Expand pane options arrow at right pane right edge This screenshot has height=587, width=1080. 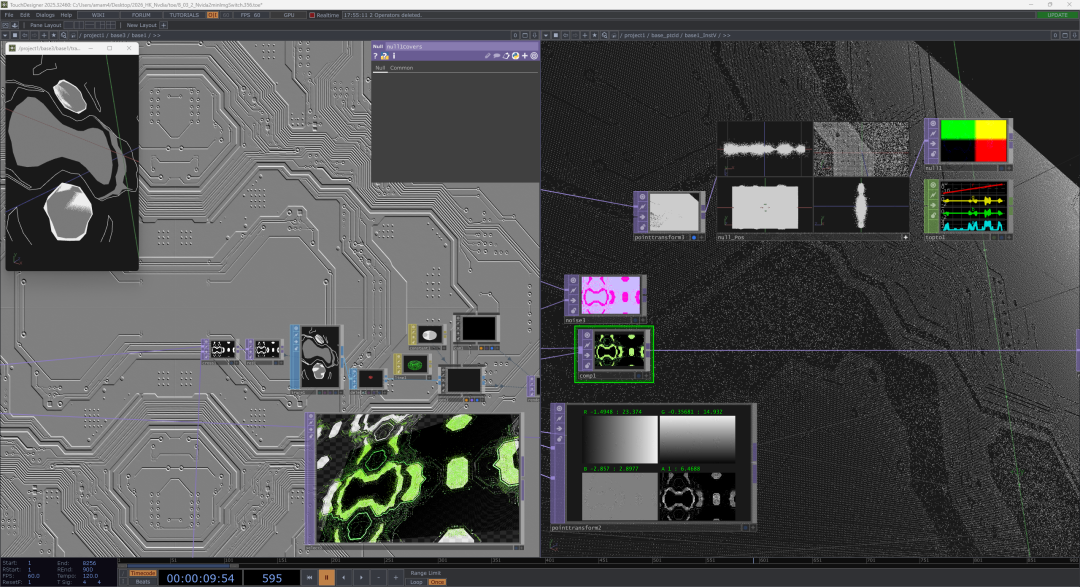click(x=1074, y=35)
